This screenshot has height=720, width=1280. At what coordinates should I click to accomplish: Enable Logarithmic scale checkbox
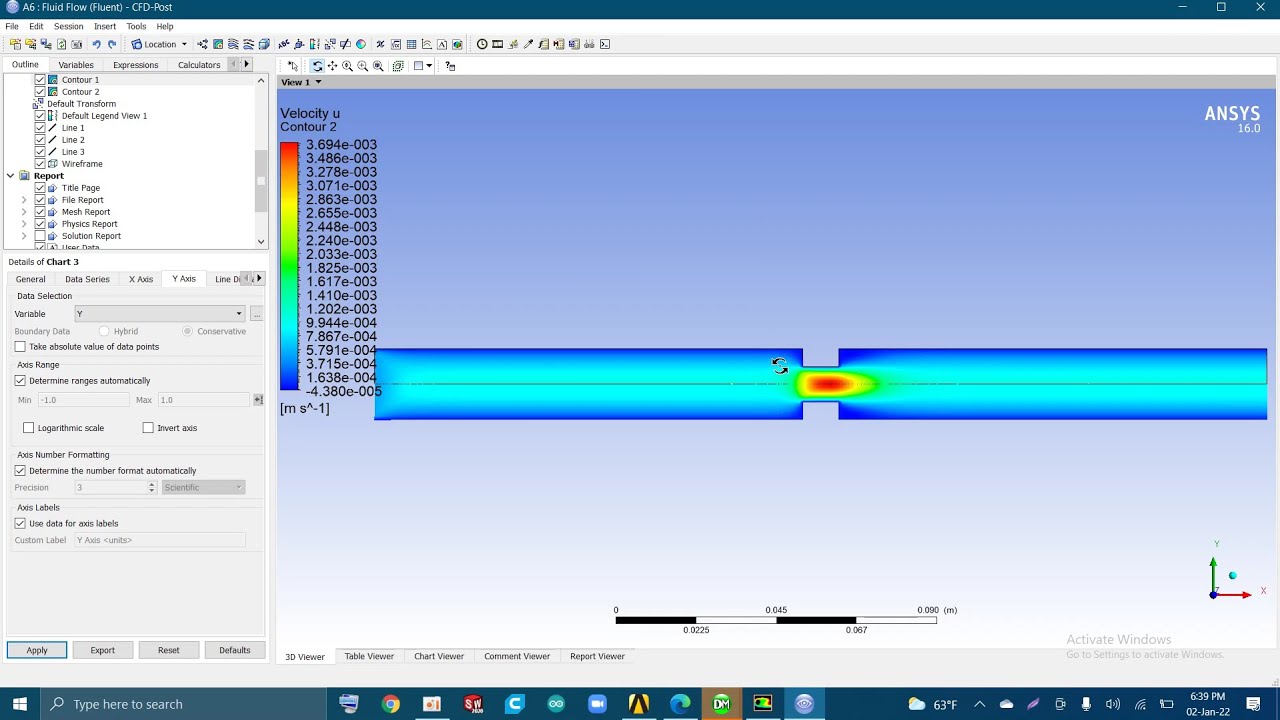(x=28, y=428)
